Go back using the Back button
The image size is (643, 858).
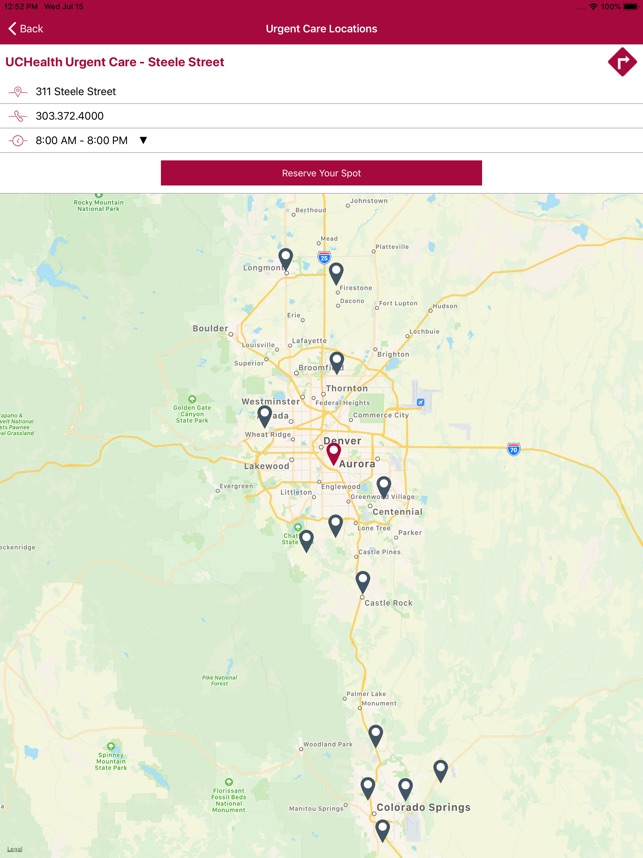pyautogui.click(x=26, y=28)
